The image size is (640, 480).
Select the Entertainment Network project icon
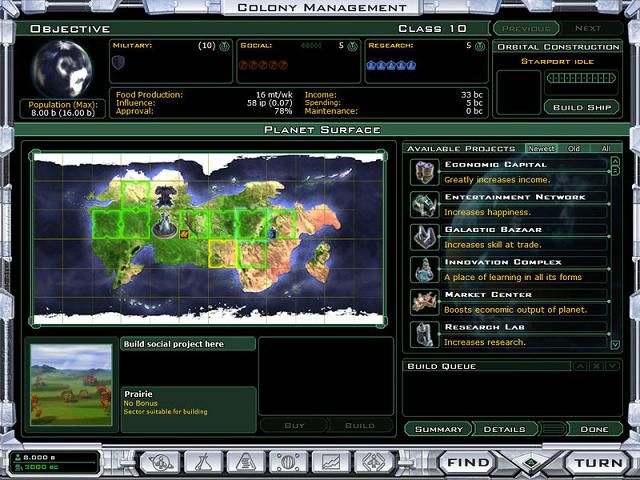click(423, 205)
